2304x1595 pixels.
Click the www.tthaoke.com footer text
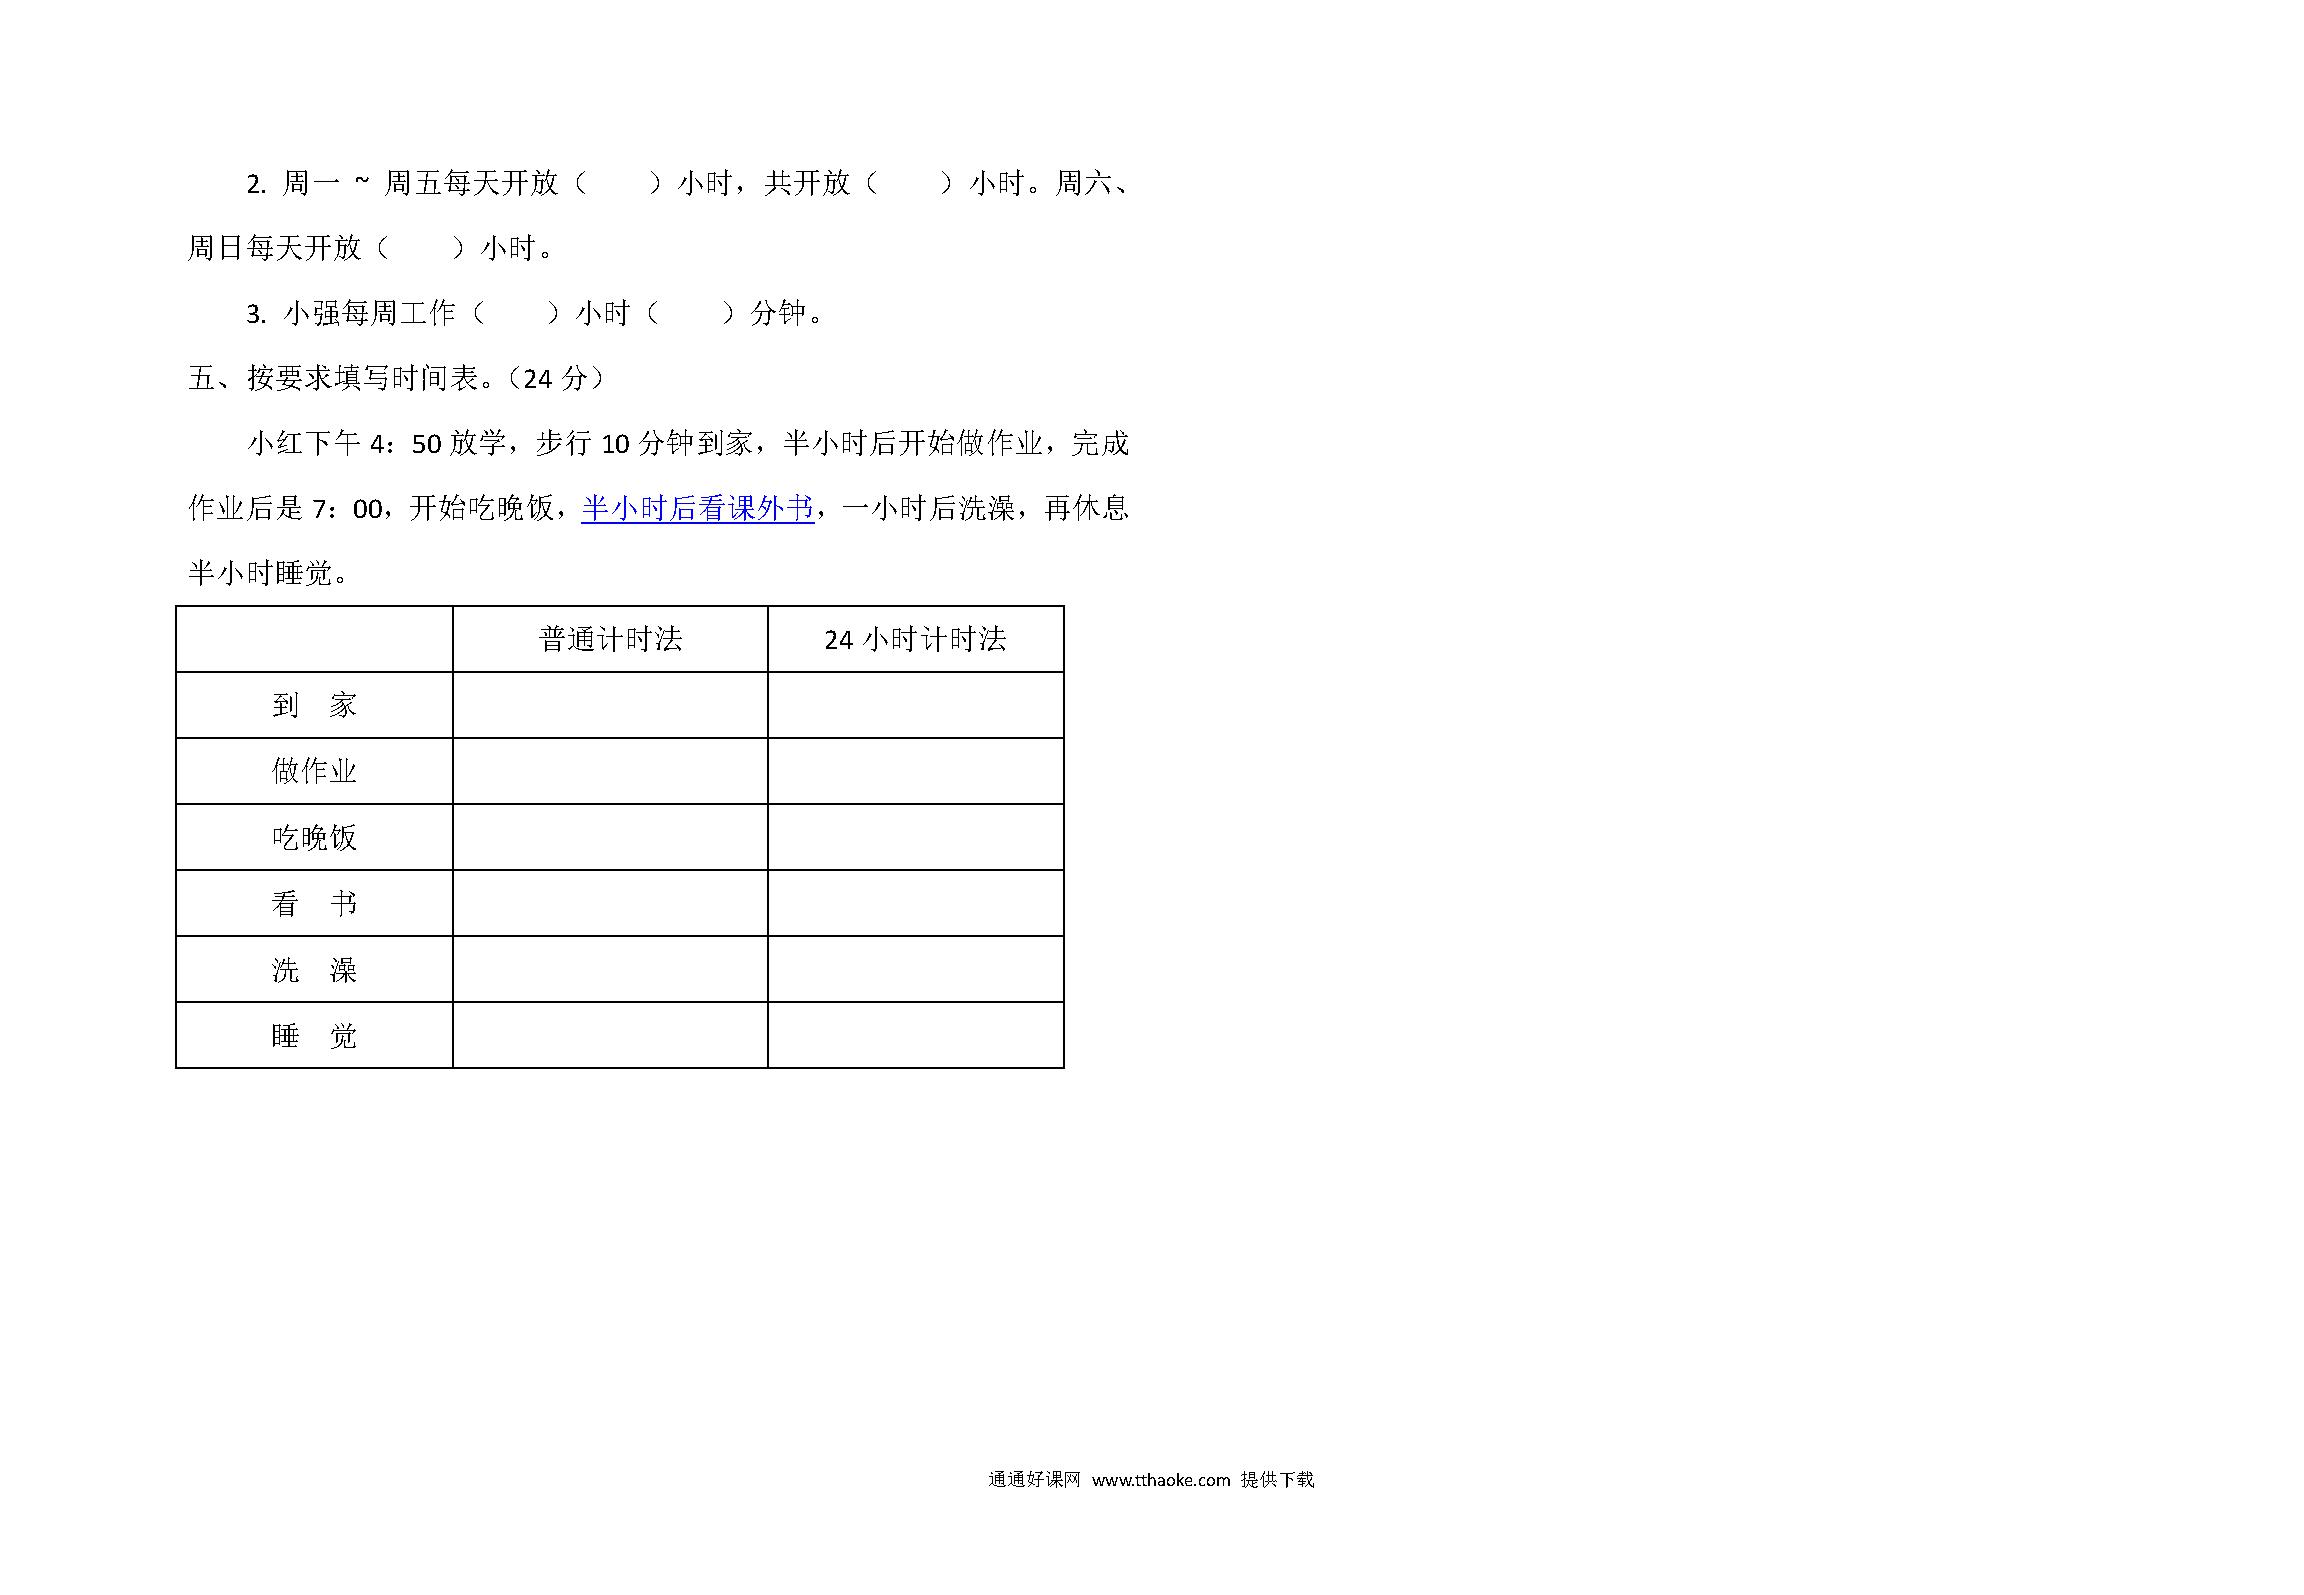click(x=1160, y=1480)
